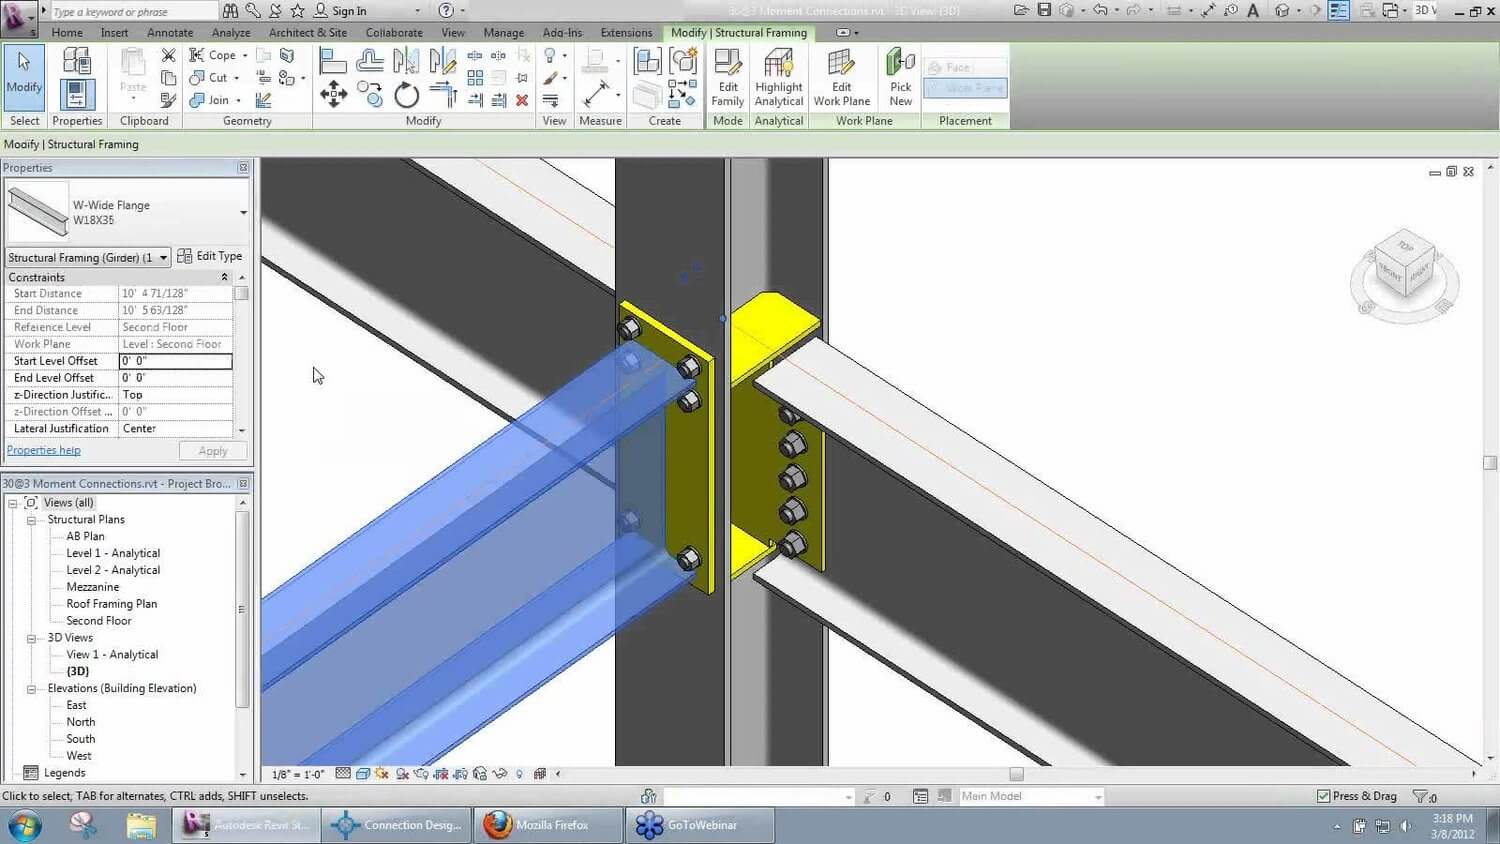Select the Align tool in Modify panel
Viewport: 1500px width, 844px height.
pyautogui.click(x=333, y=62)
